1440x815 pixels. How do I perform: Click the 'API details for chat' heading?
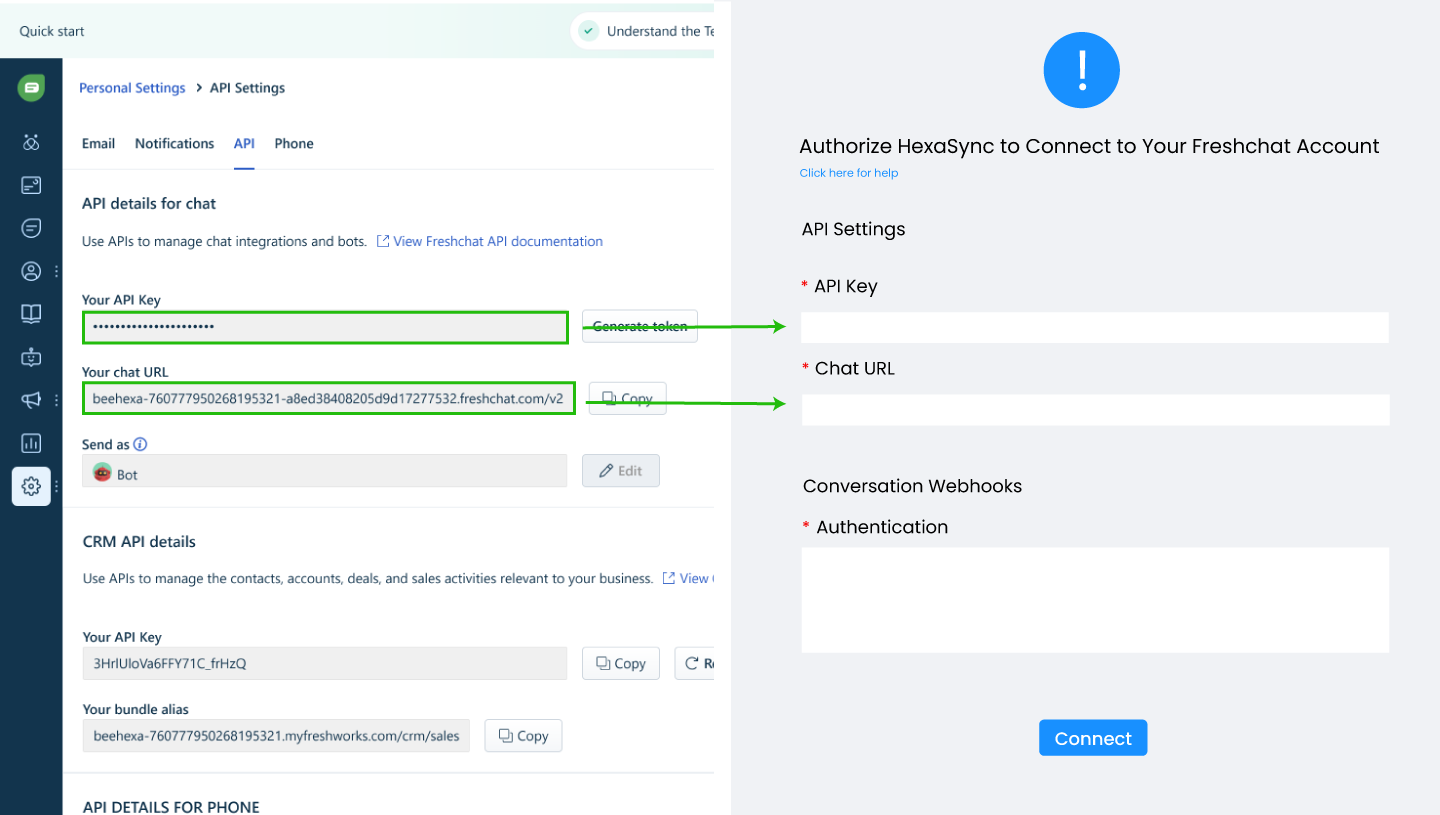(x=149, y=203)
